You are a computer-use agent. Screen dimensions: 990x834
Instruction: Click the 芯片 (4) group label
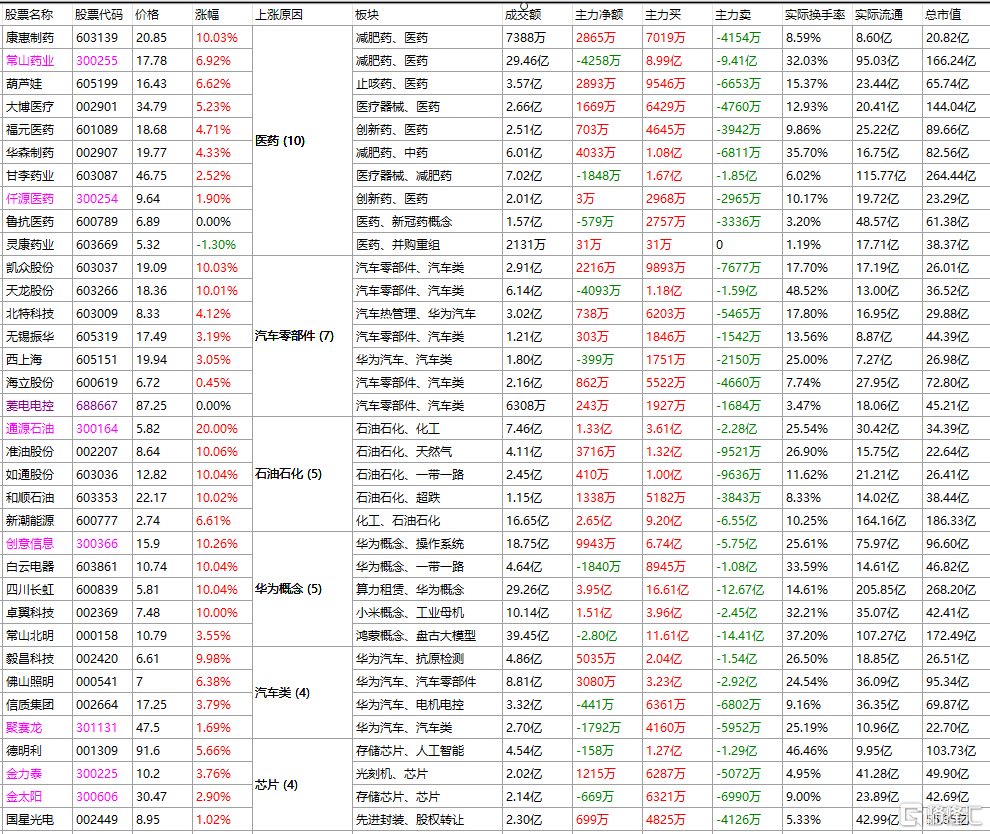coord(276,785)
